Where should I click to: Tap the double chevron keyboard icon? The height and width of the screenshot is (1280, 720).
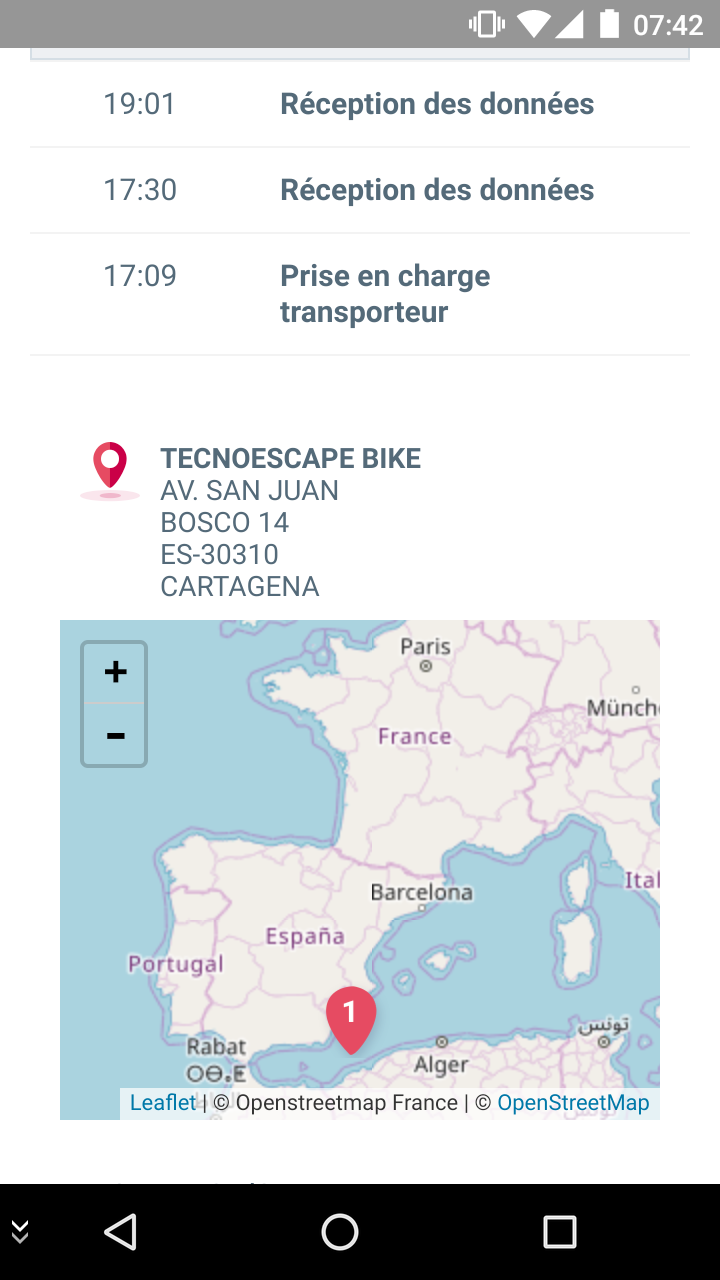(20, 1232)
